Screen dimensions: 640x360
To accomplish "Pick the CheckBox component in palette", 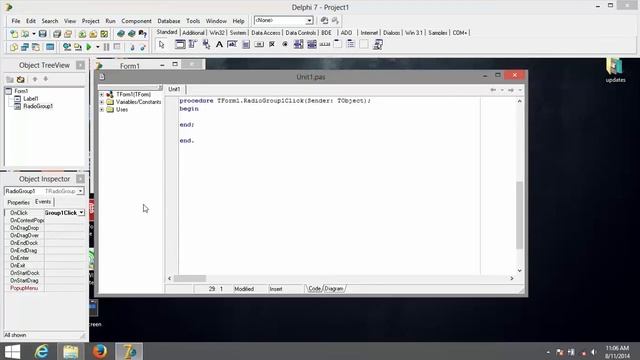I will 272,44.
